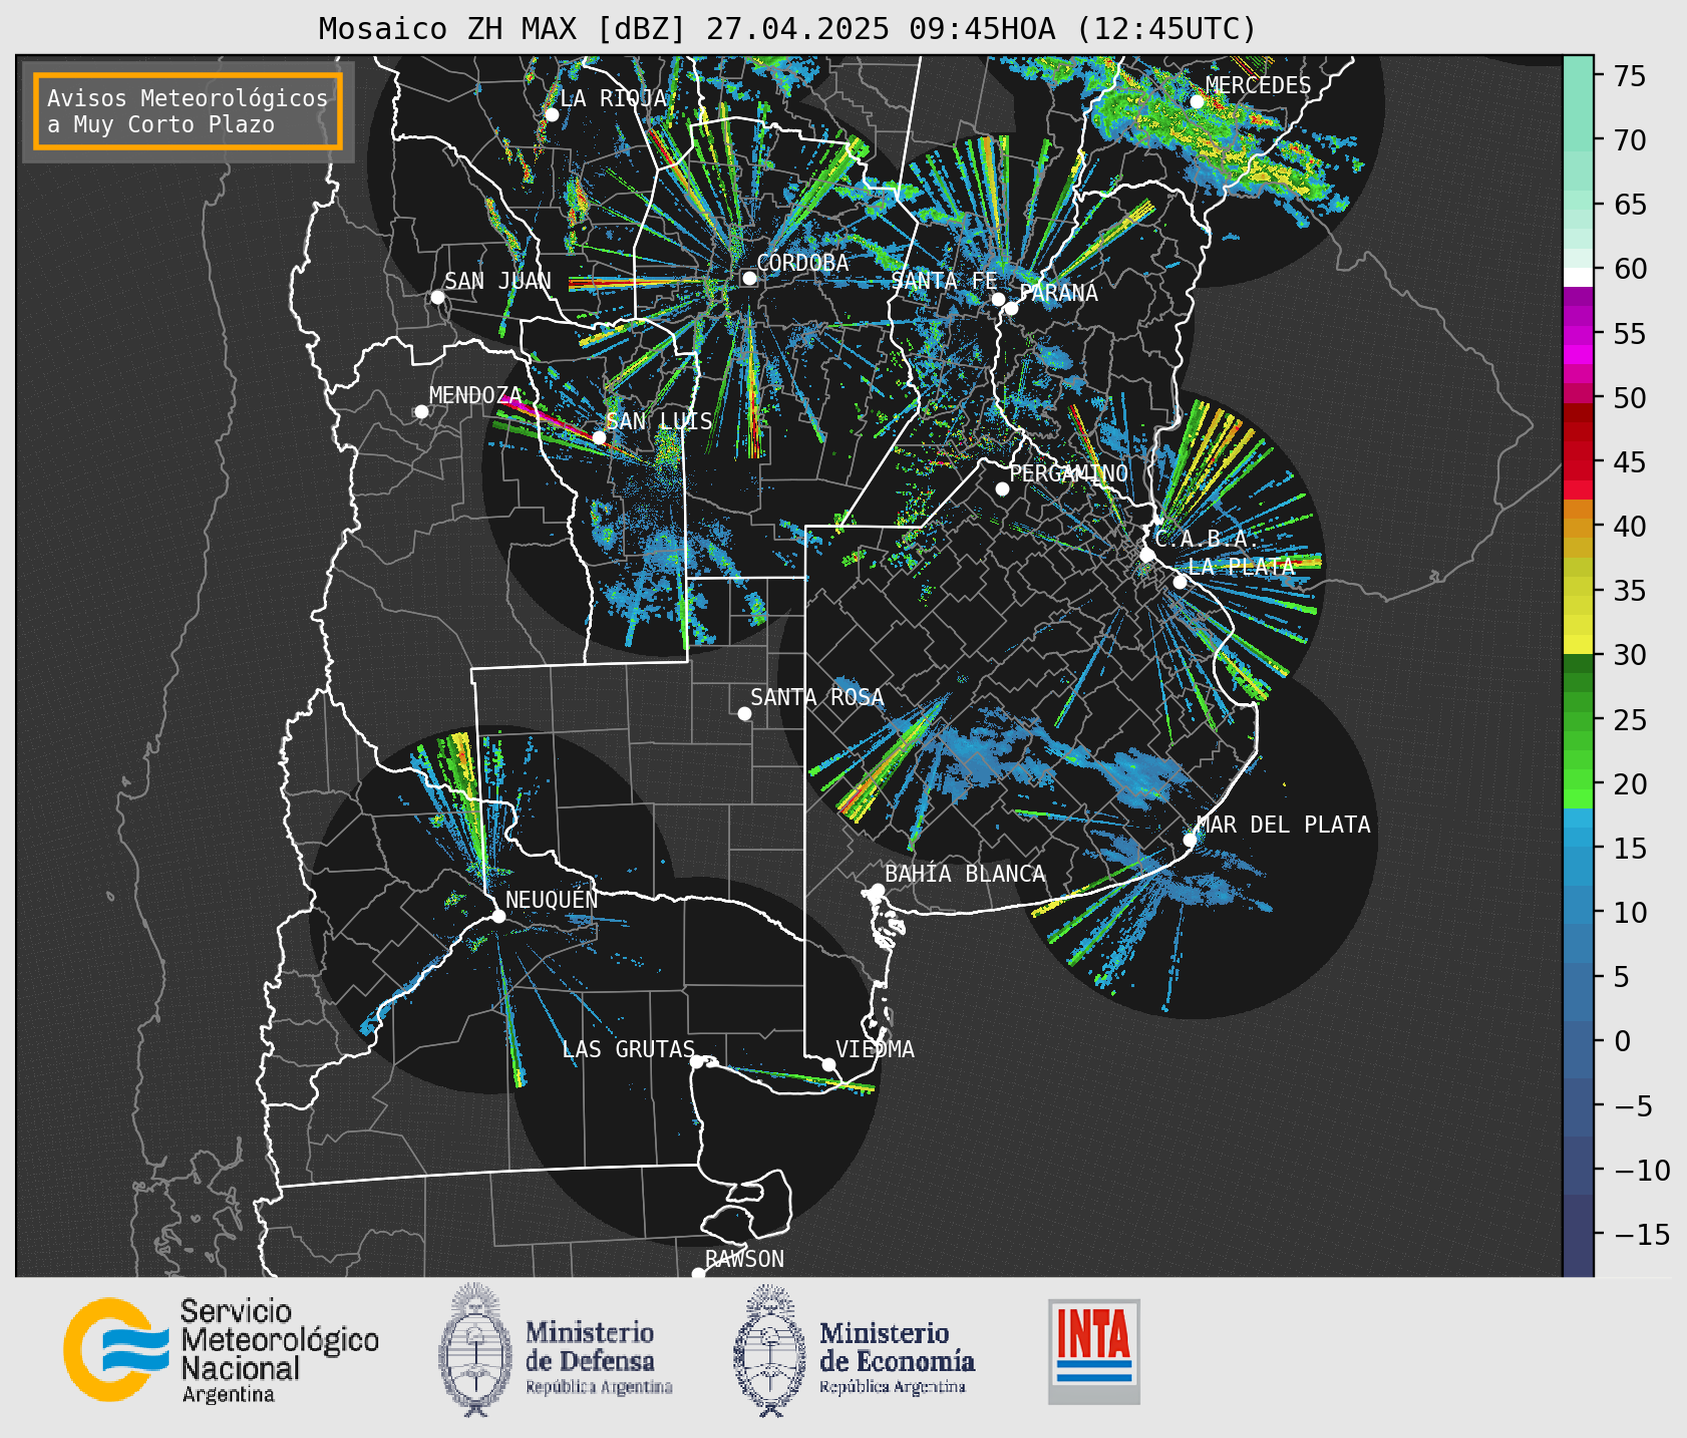This screenshot has width=1687, height=1438.
Task: Click the 0 tick label on color scale
Action: coord(1622,1041)
